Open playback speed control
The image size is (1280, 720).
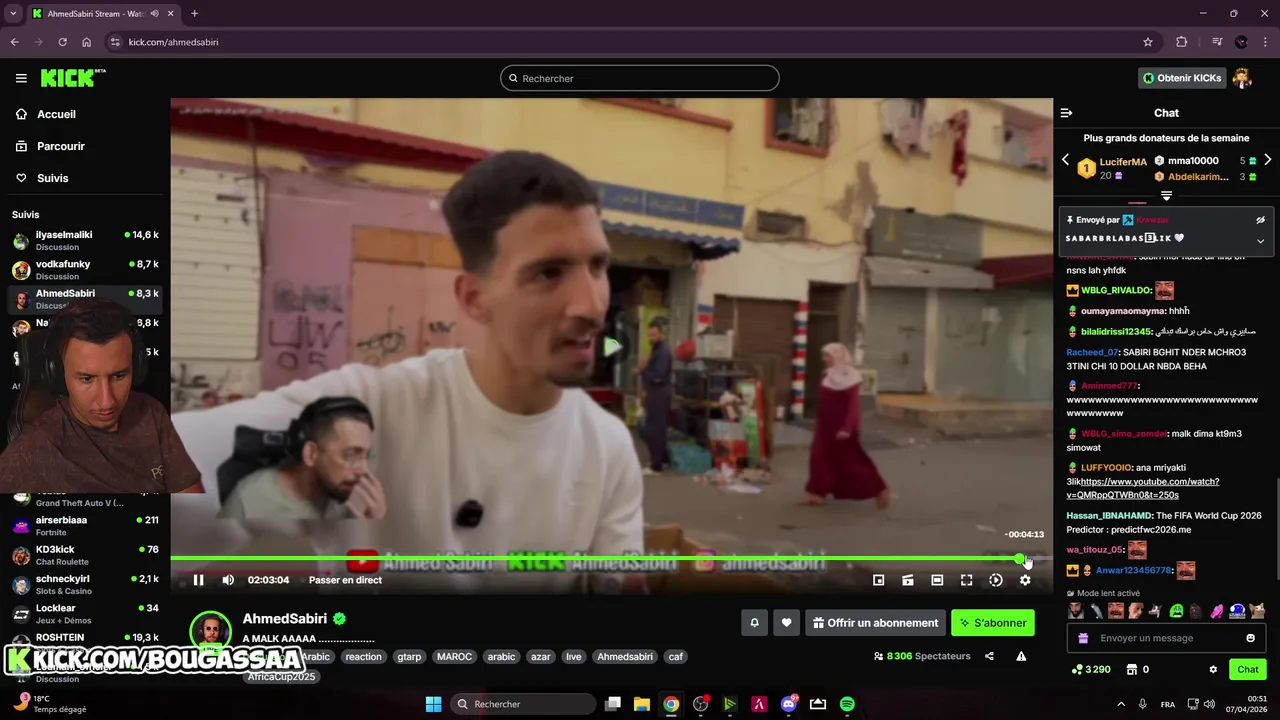(995, 580)
